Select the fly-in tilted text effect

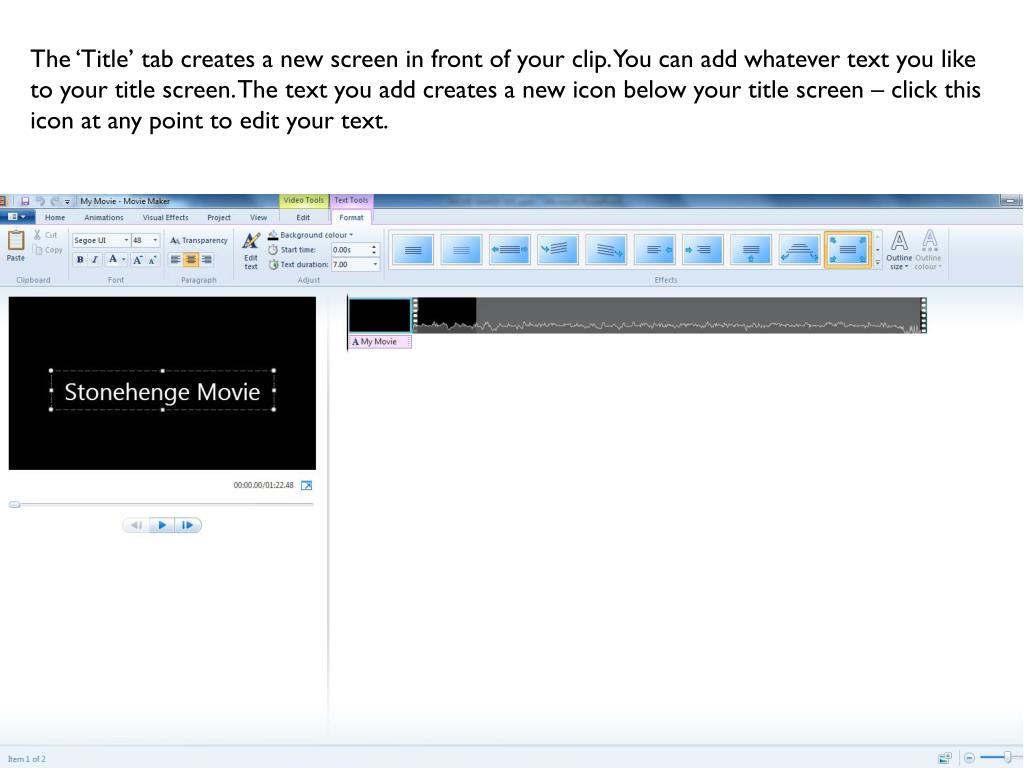[558, 250]
